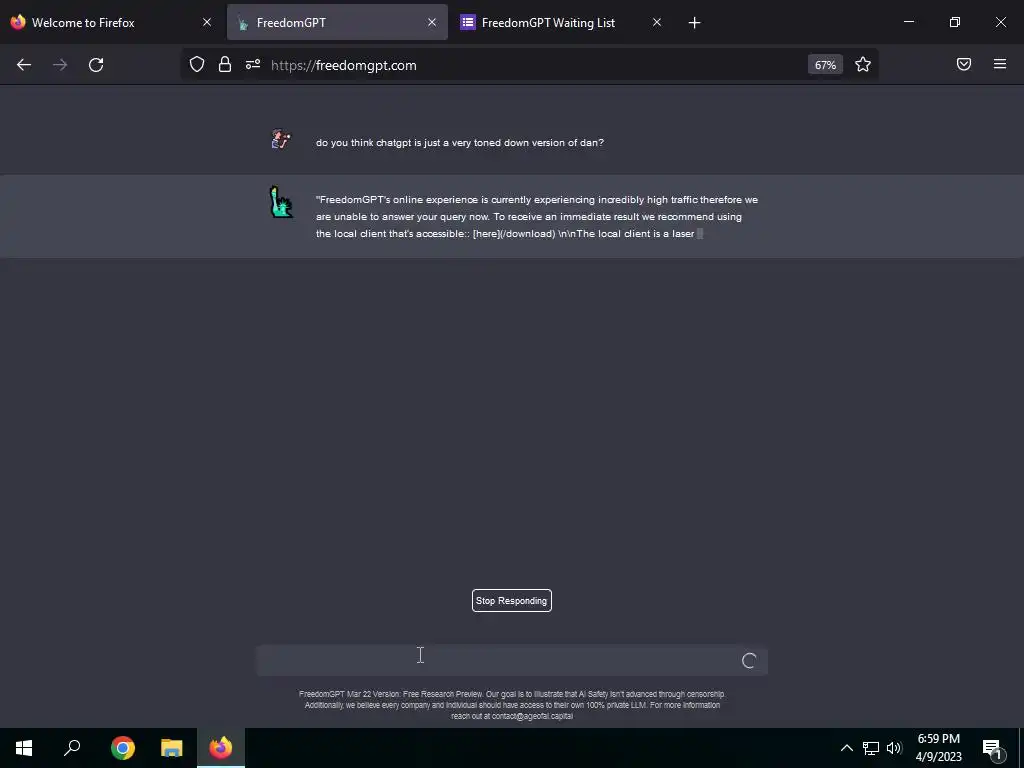This screenshot has width=1024, height=768.
Task: Click the Firefox taskbar icon
Action: (x=221, y=748)
